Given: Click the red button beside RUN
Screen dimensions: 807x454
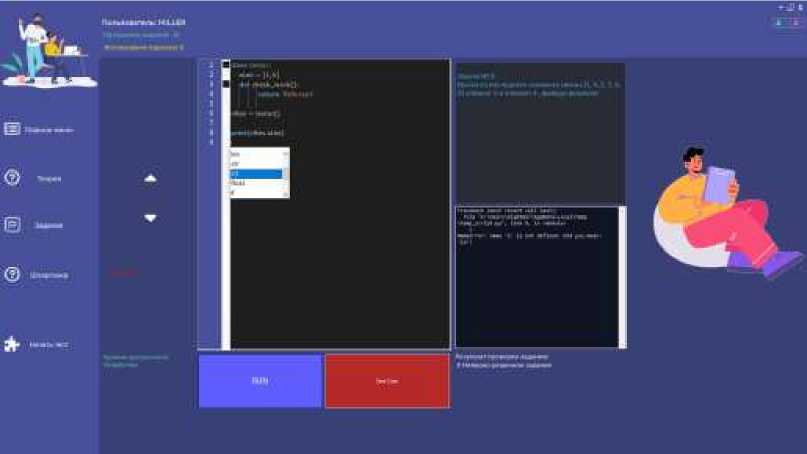Looking at the screenshot, I should coord(387,381).
